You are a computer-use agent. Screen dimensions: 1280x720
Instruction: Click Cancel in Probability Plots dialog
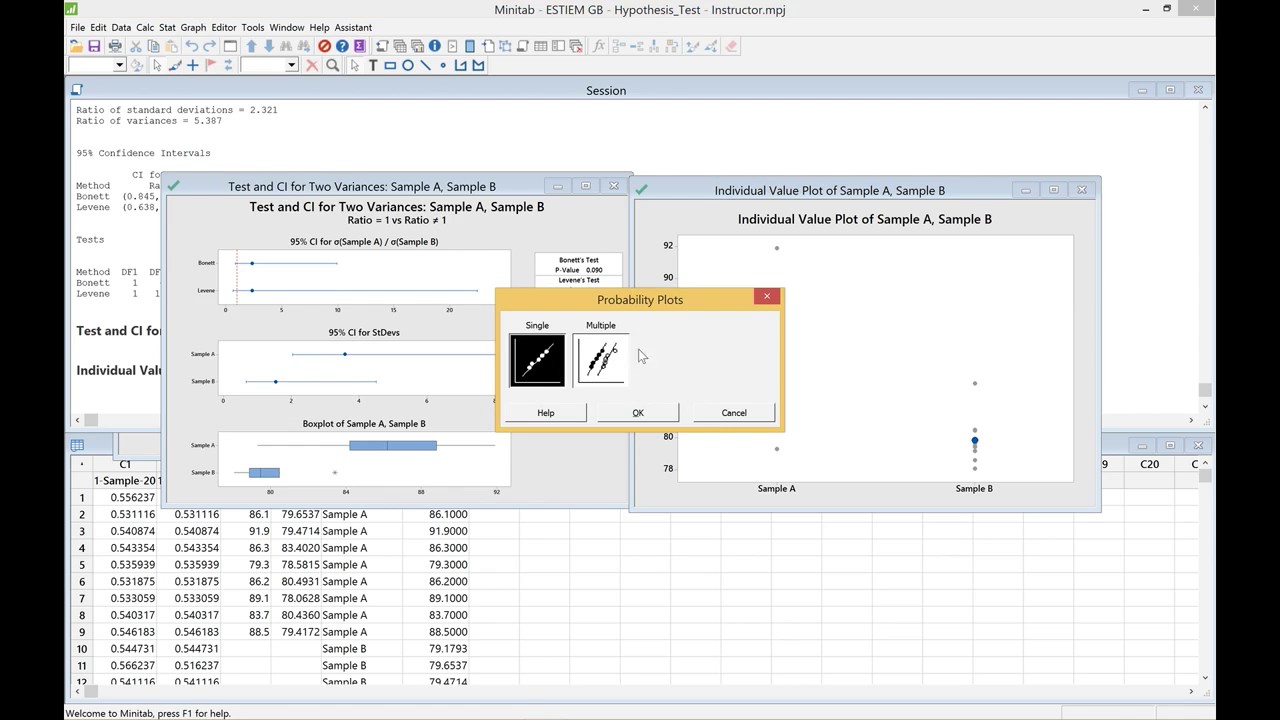click(x=734, y=413)
